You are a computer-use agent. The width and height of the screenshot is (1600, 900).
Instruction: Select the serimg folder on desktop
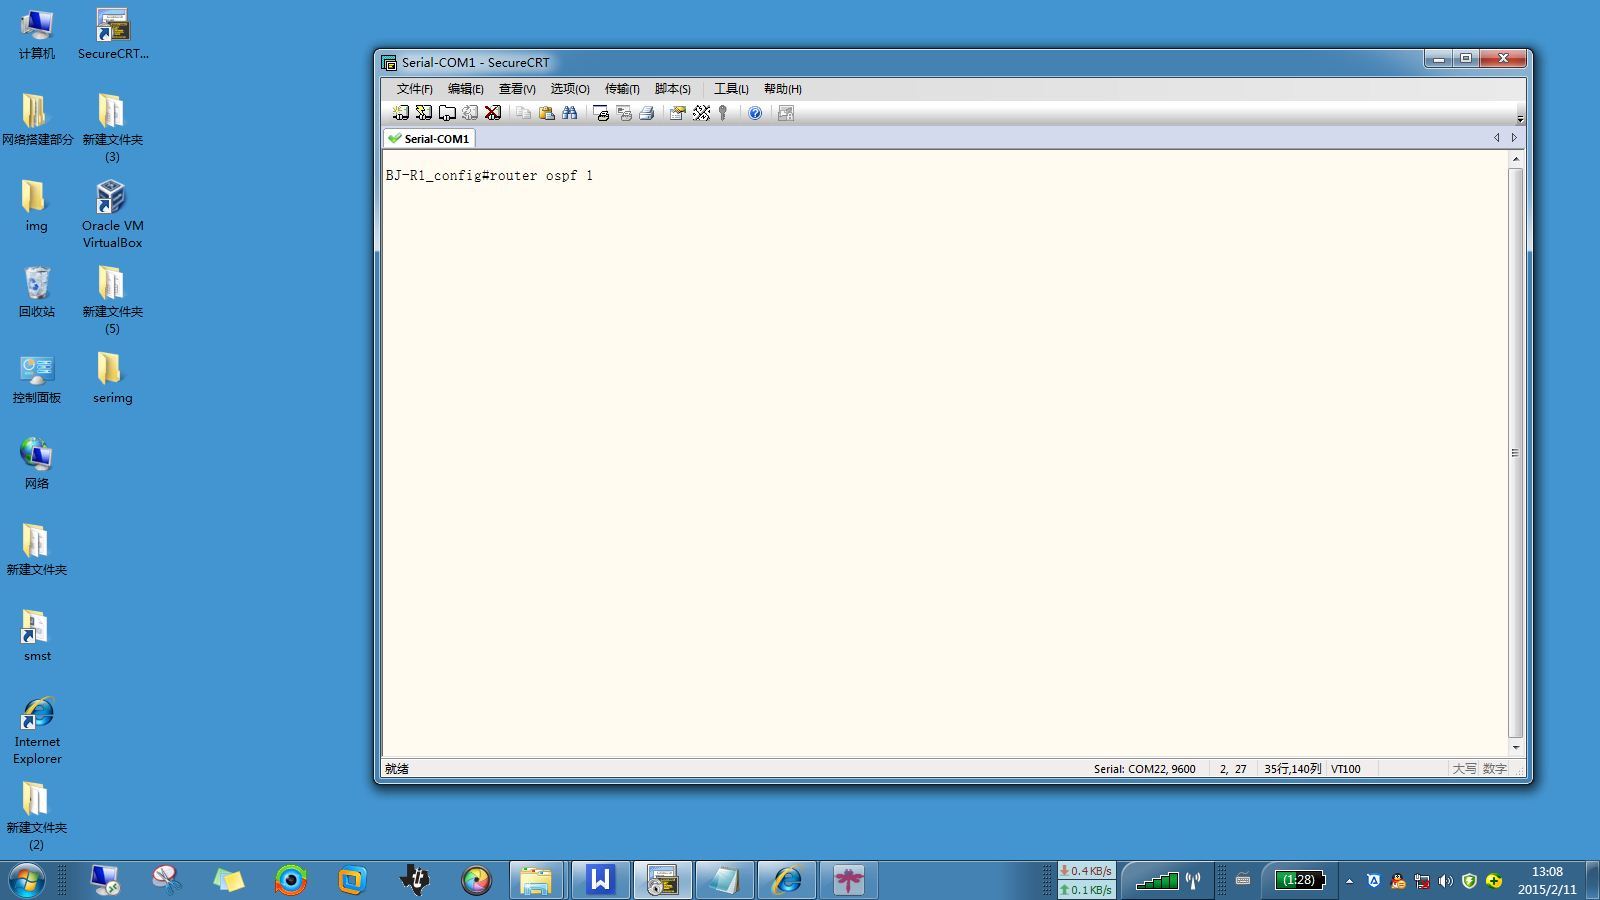tap(112, 378)
